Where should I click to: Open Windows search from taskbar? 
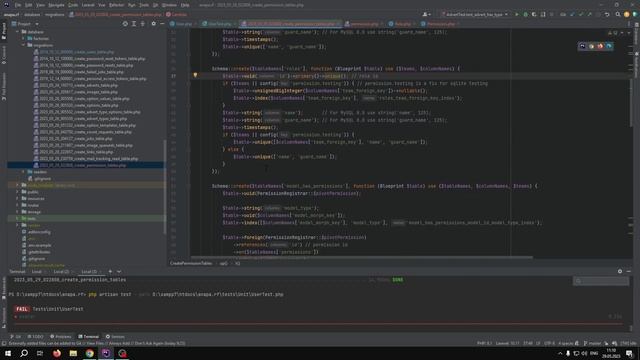pyautogui.click(x=24, y=353)
